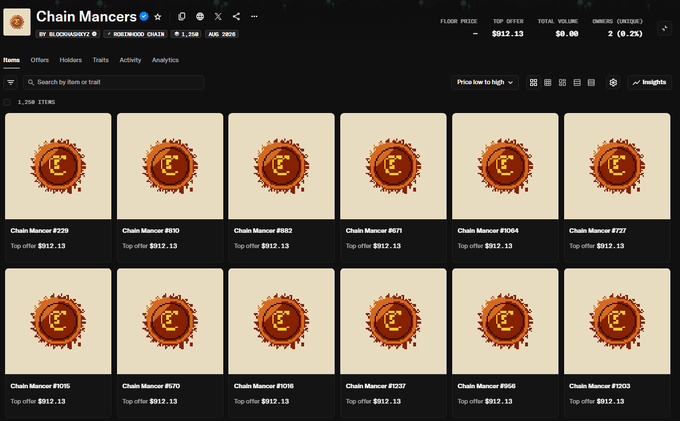Screen dimensions: 680x421
Task: Click the Chain Mancer #1237 name
Action: (376, 386)
